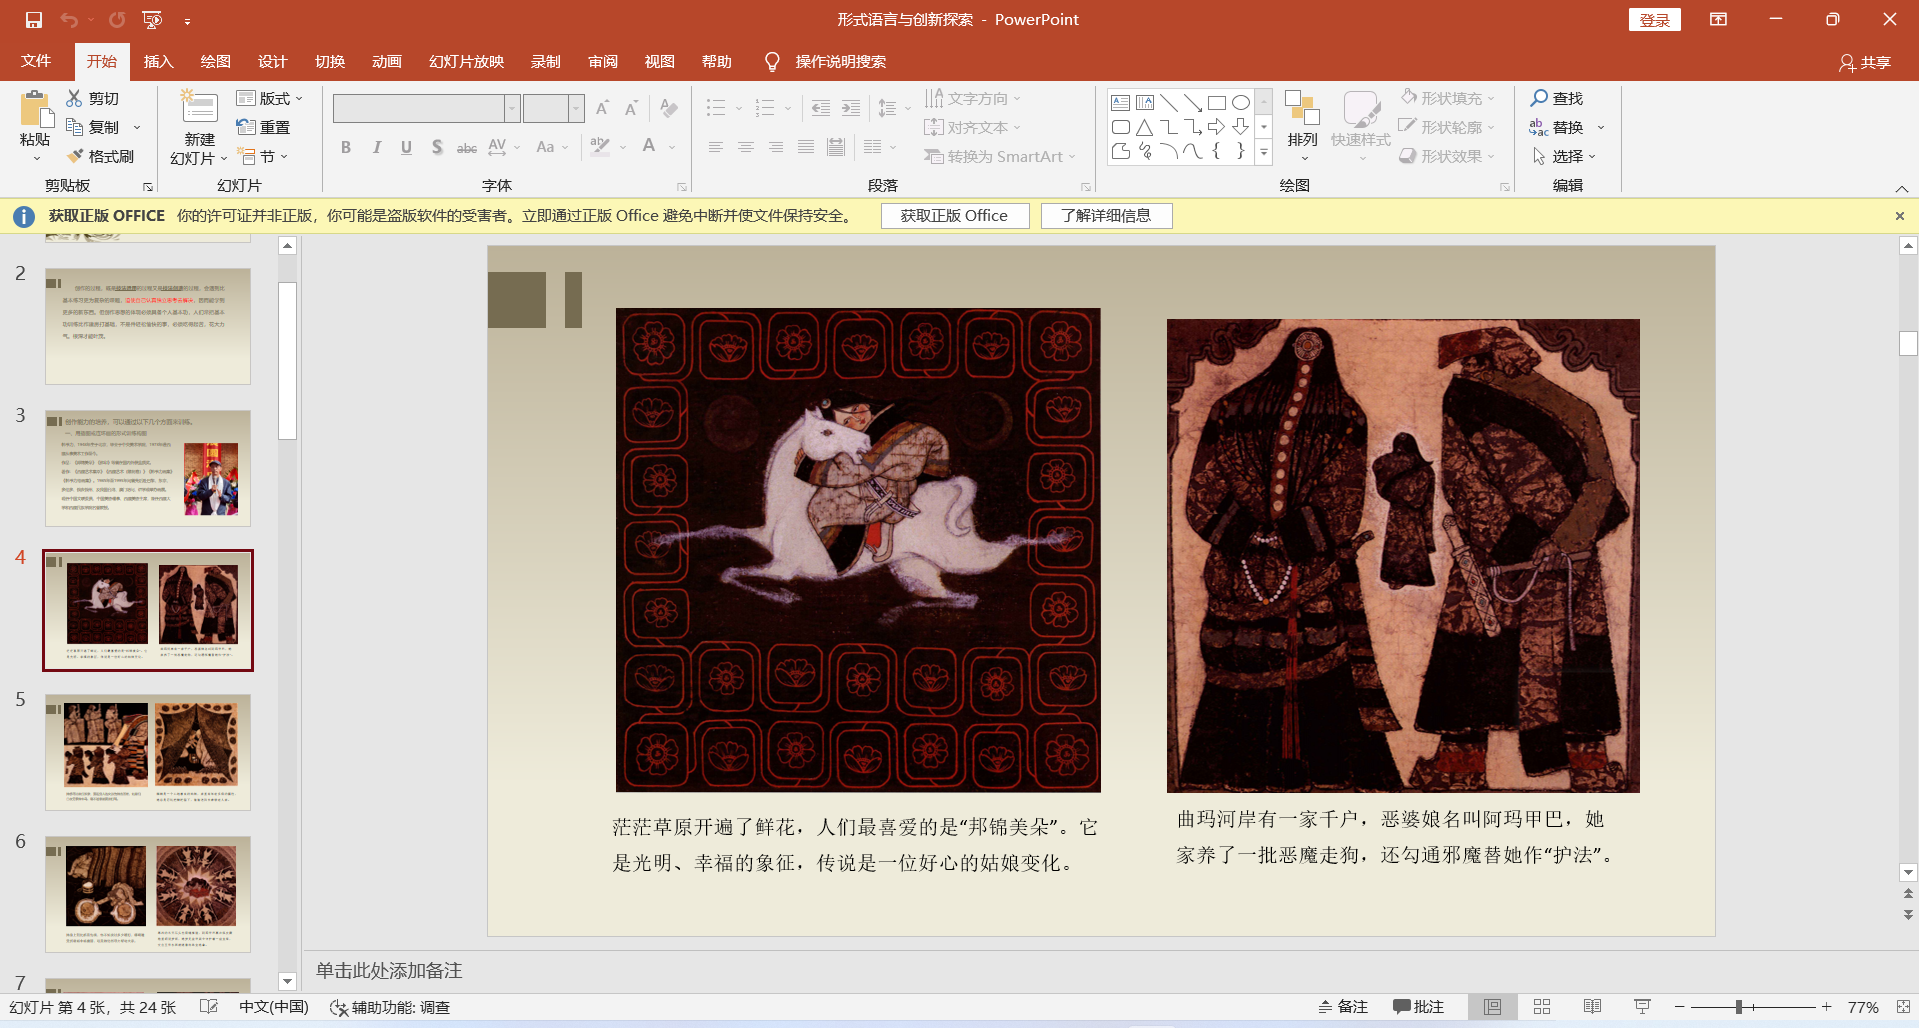
Task: Click zoom out minus button
Action: click(1680, 1007)
